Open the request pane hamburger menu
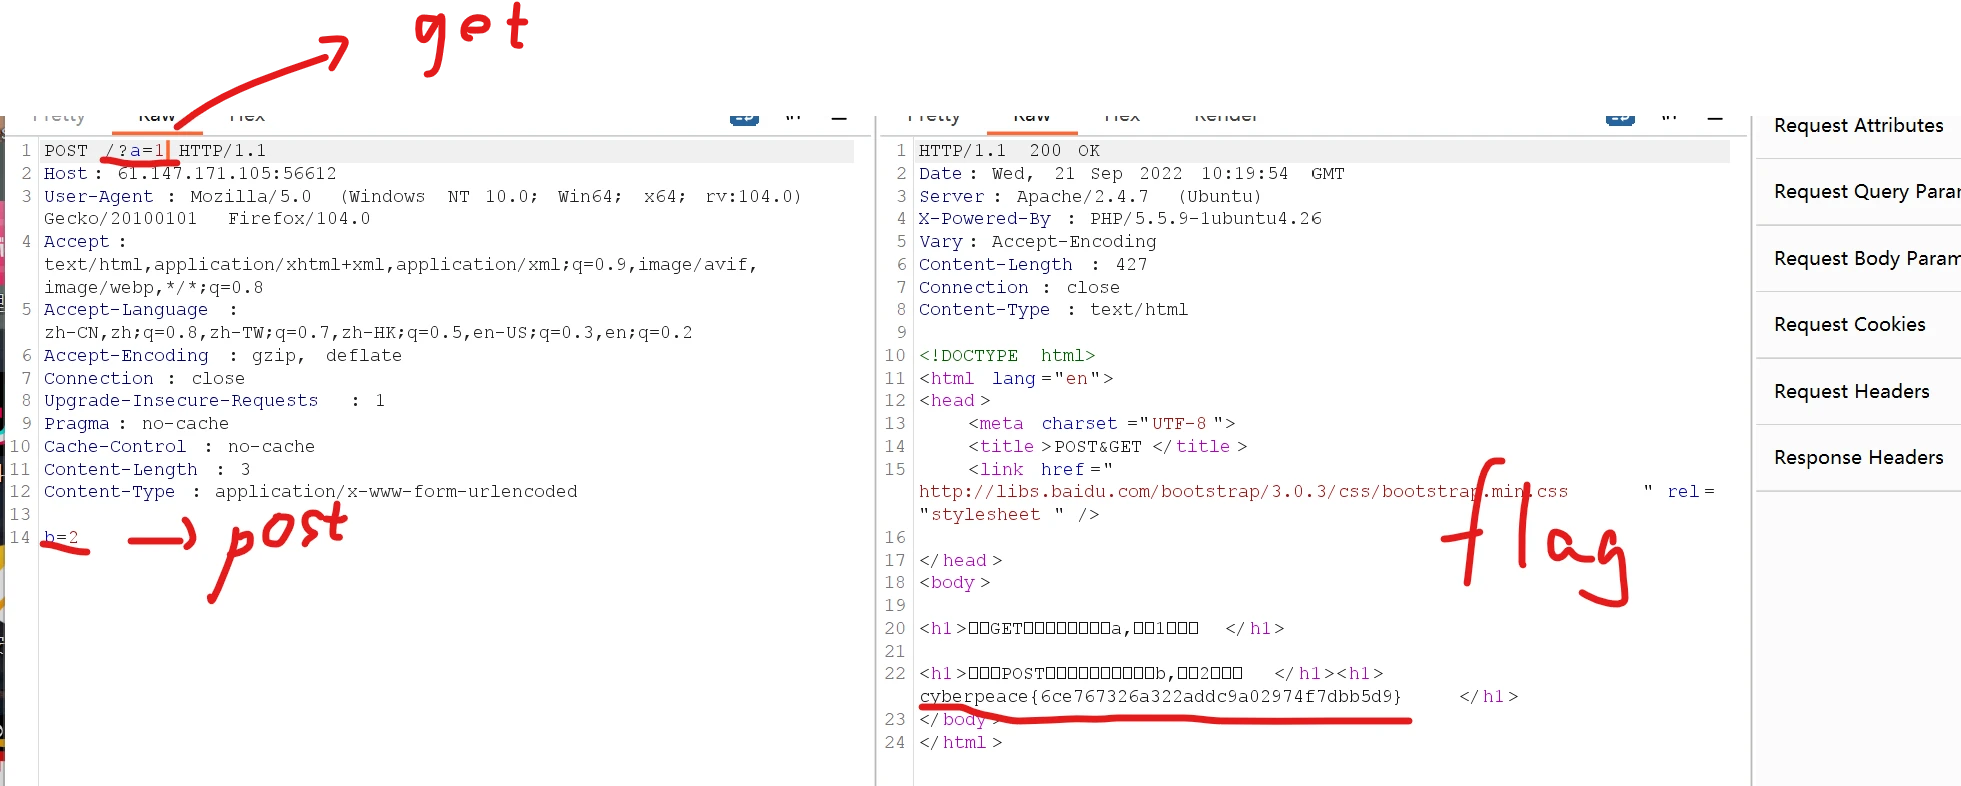Viewport: 1961px width, 786px height. [839, 117]
